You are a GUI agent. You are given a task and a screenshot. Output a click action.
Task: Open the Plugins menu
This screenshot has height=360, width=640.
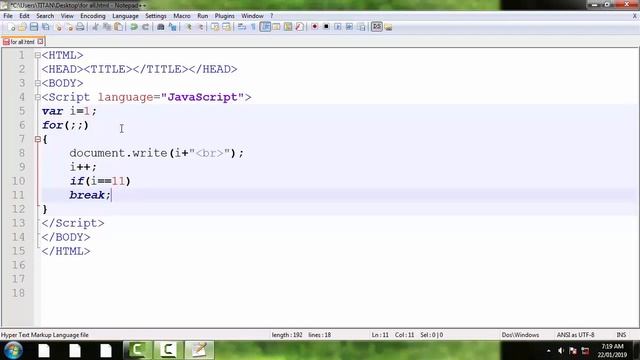pyautogui.click(x=224, y=16)
